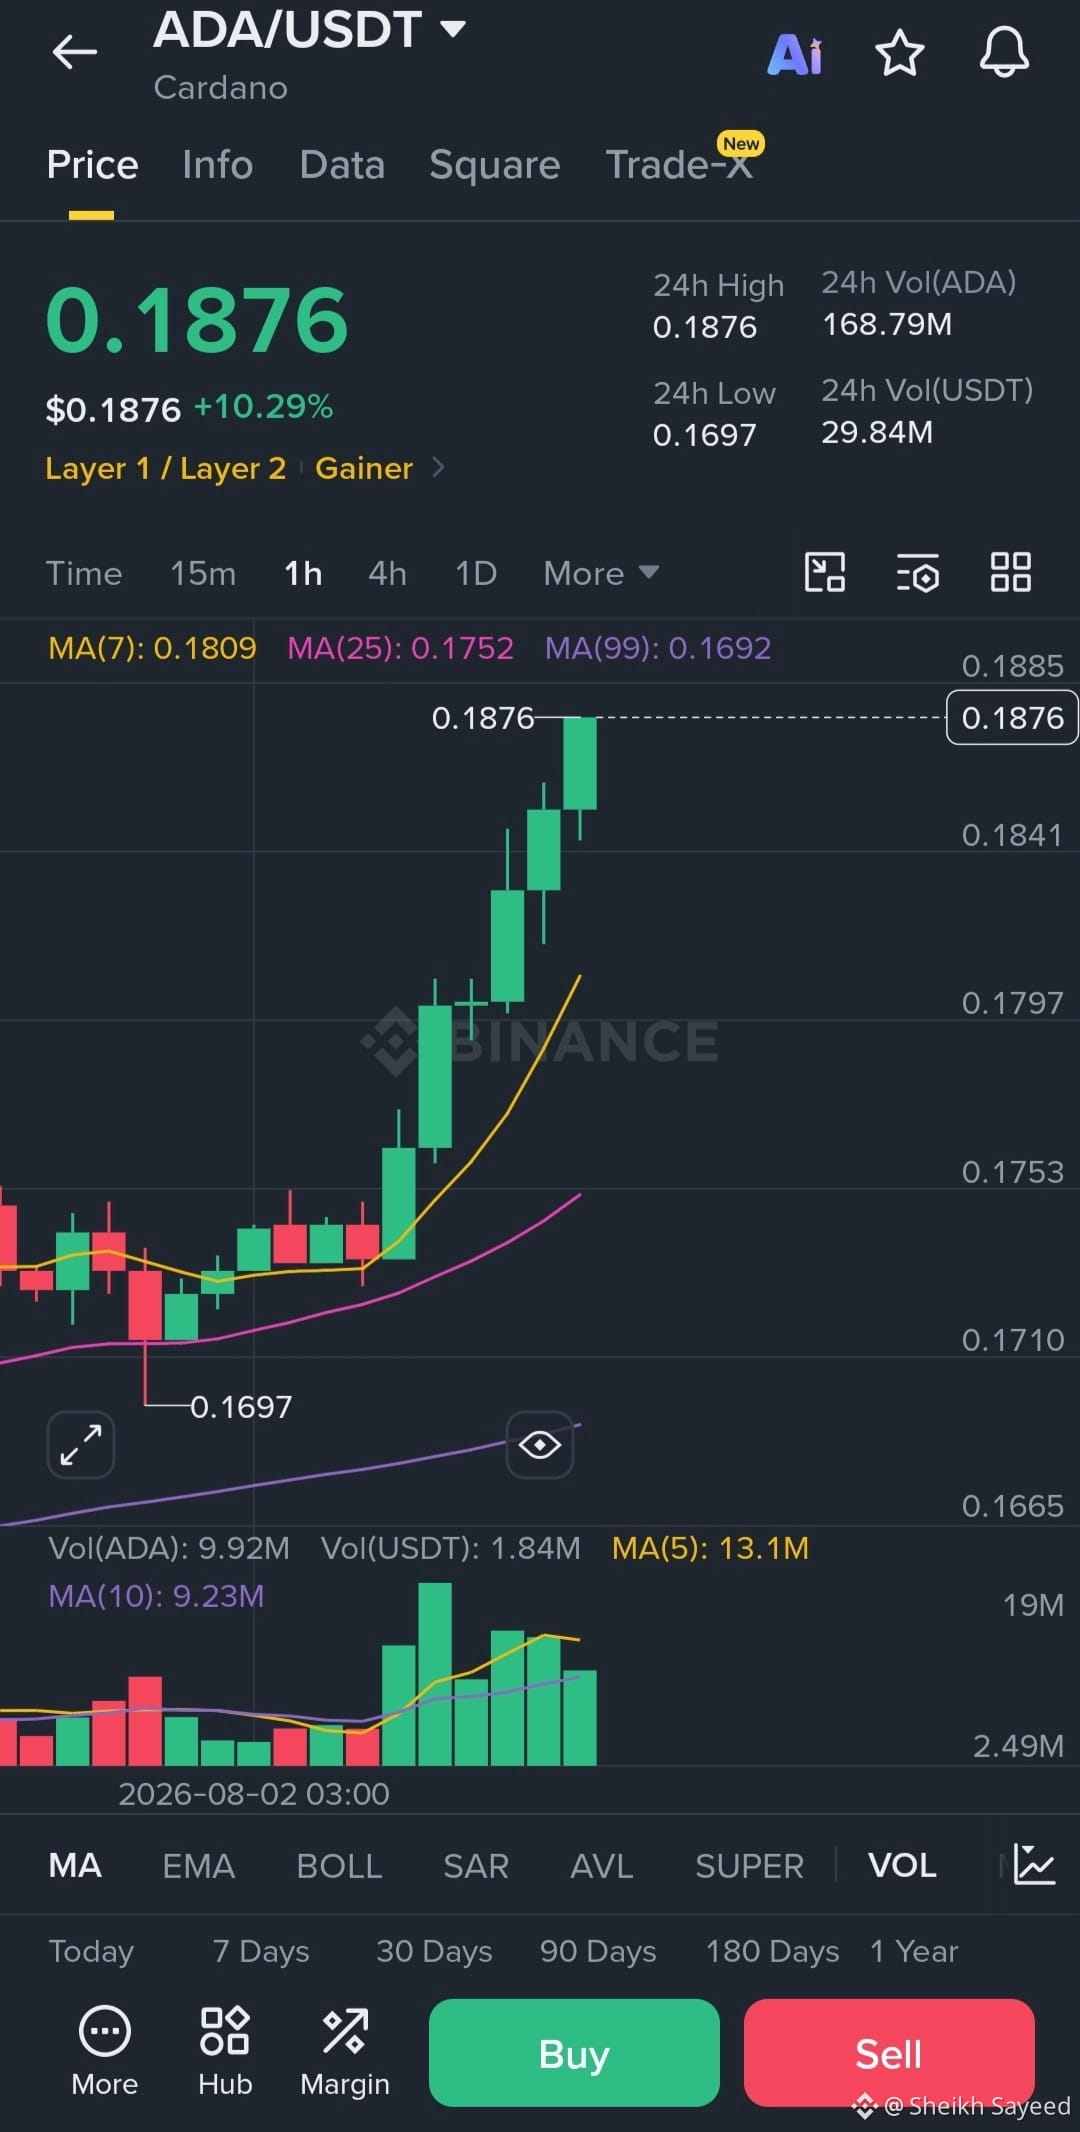Viewport: 1080px width, 2132px height.
Task: Tap the MA(25): 0.1752 label
Action: click(400, 648)
